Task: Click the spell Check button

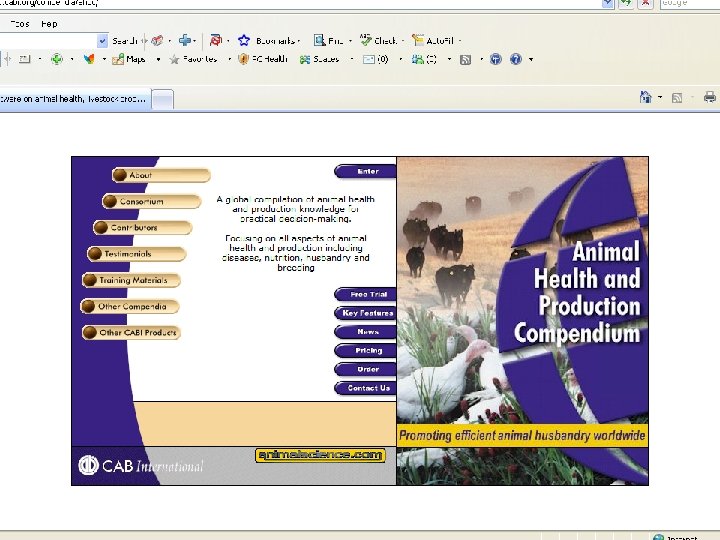Action: (x=378, y=40)
